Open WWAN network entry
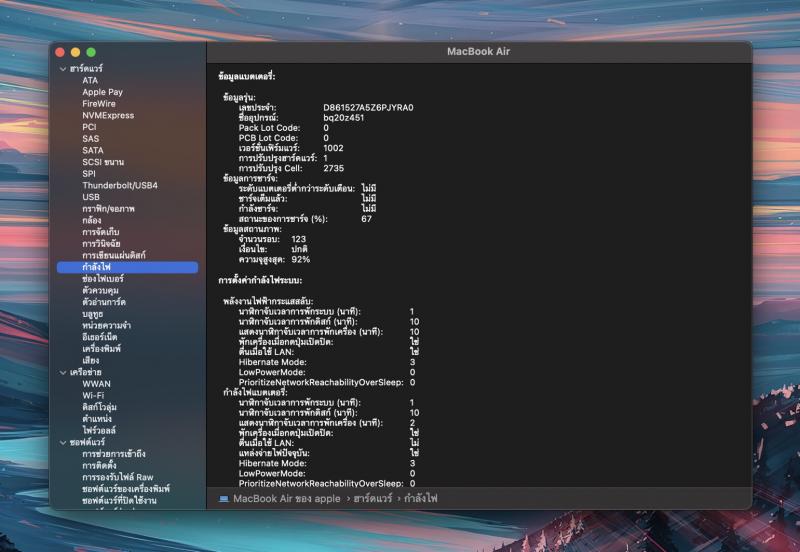800x552 pixels. point(96,384)
